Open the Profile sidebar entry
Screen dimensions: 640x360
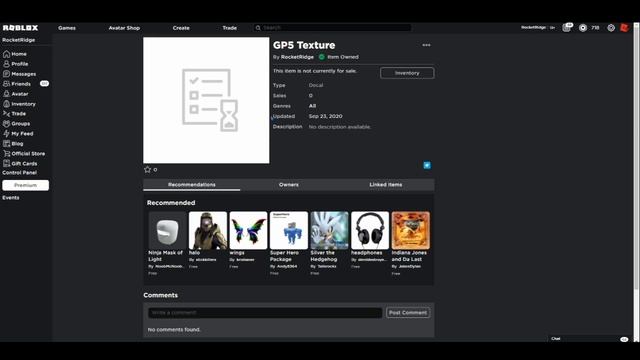(x=16, y=64)
